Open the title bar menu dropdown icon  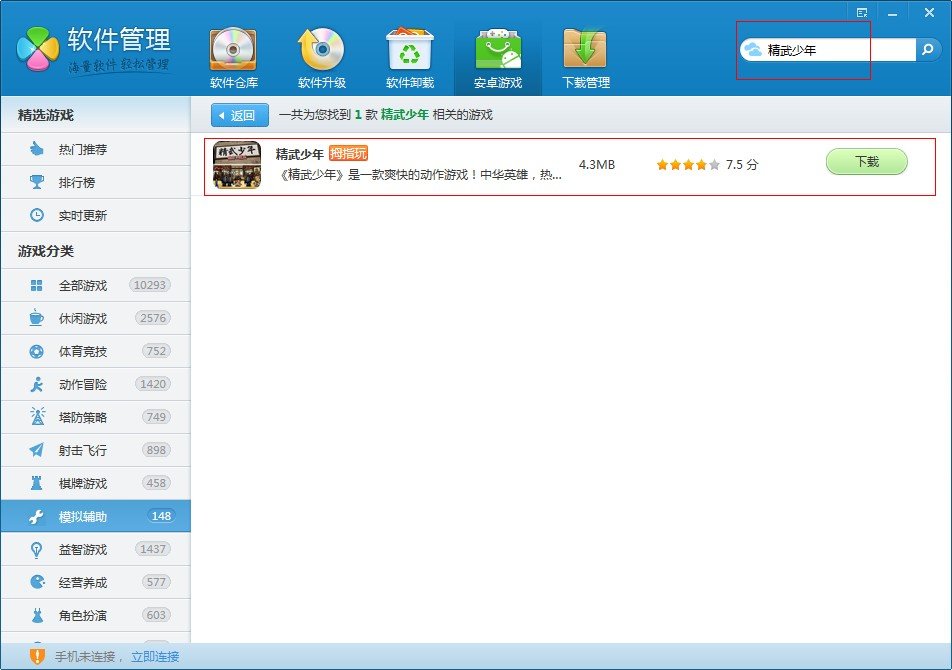coord(862,11)
